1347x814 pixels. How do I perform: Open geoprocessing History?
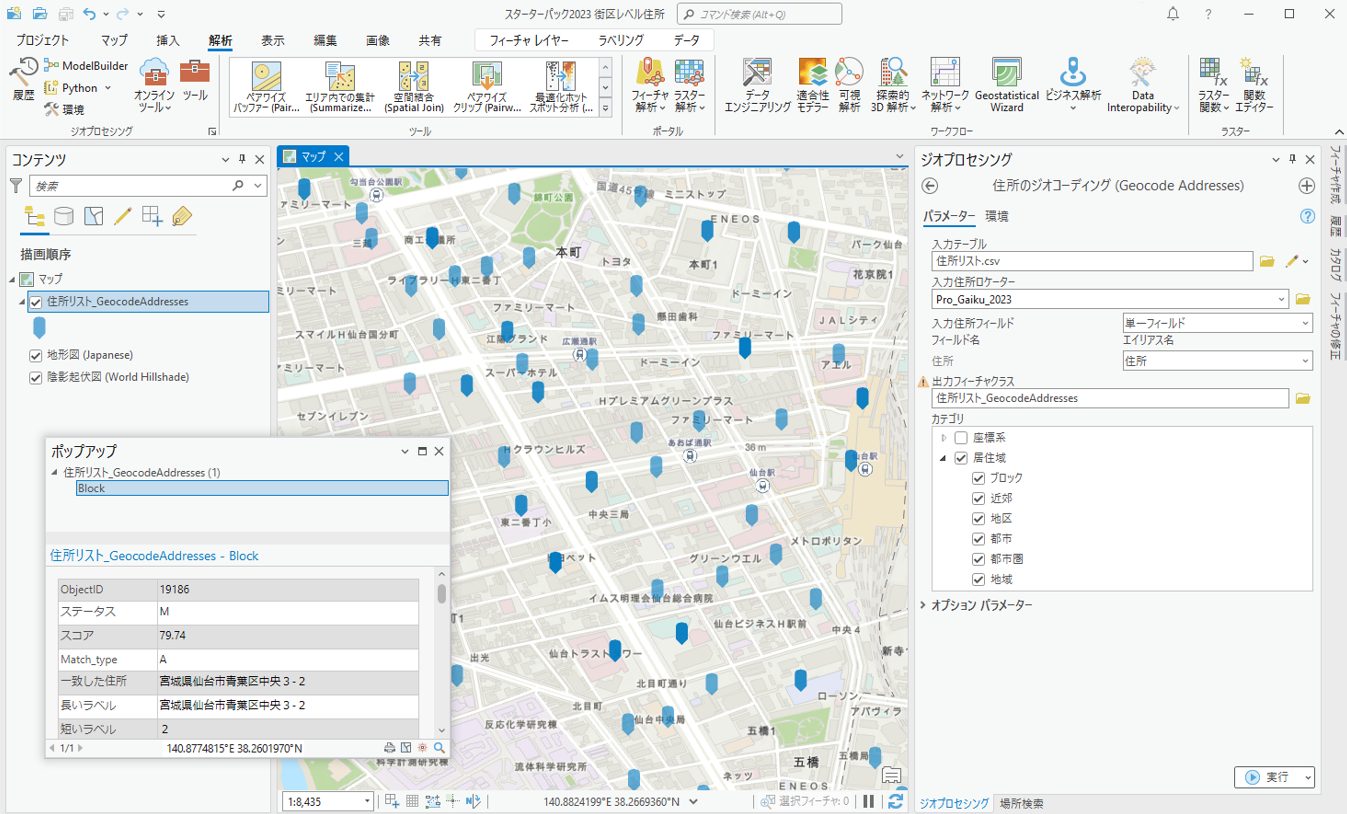click(x=24, y=80)
